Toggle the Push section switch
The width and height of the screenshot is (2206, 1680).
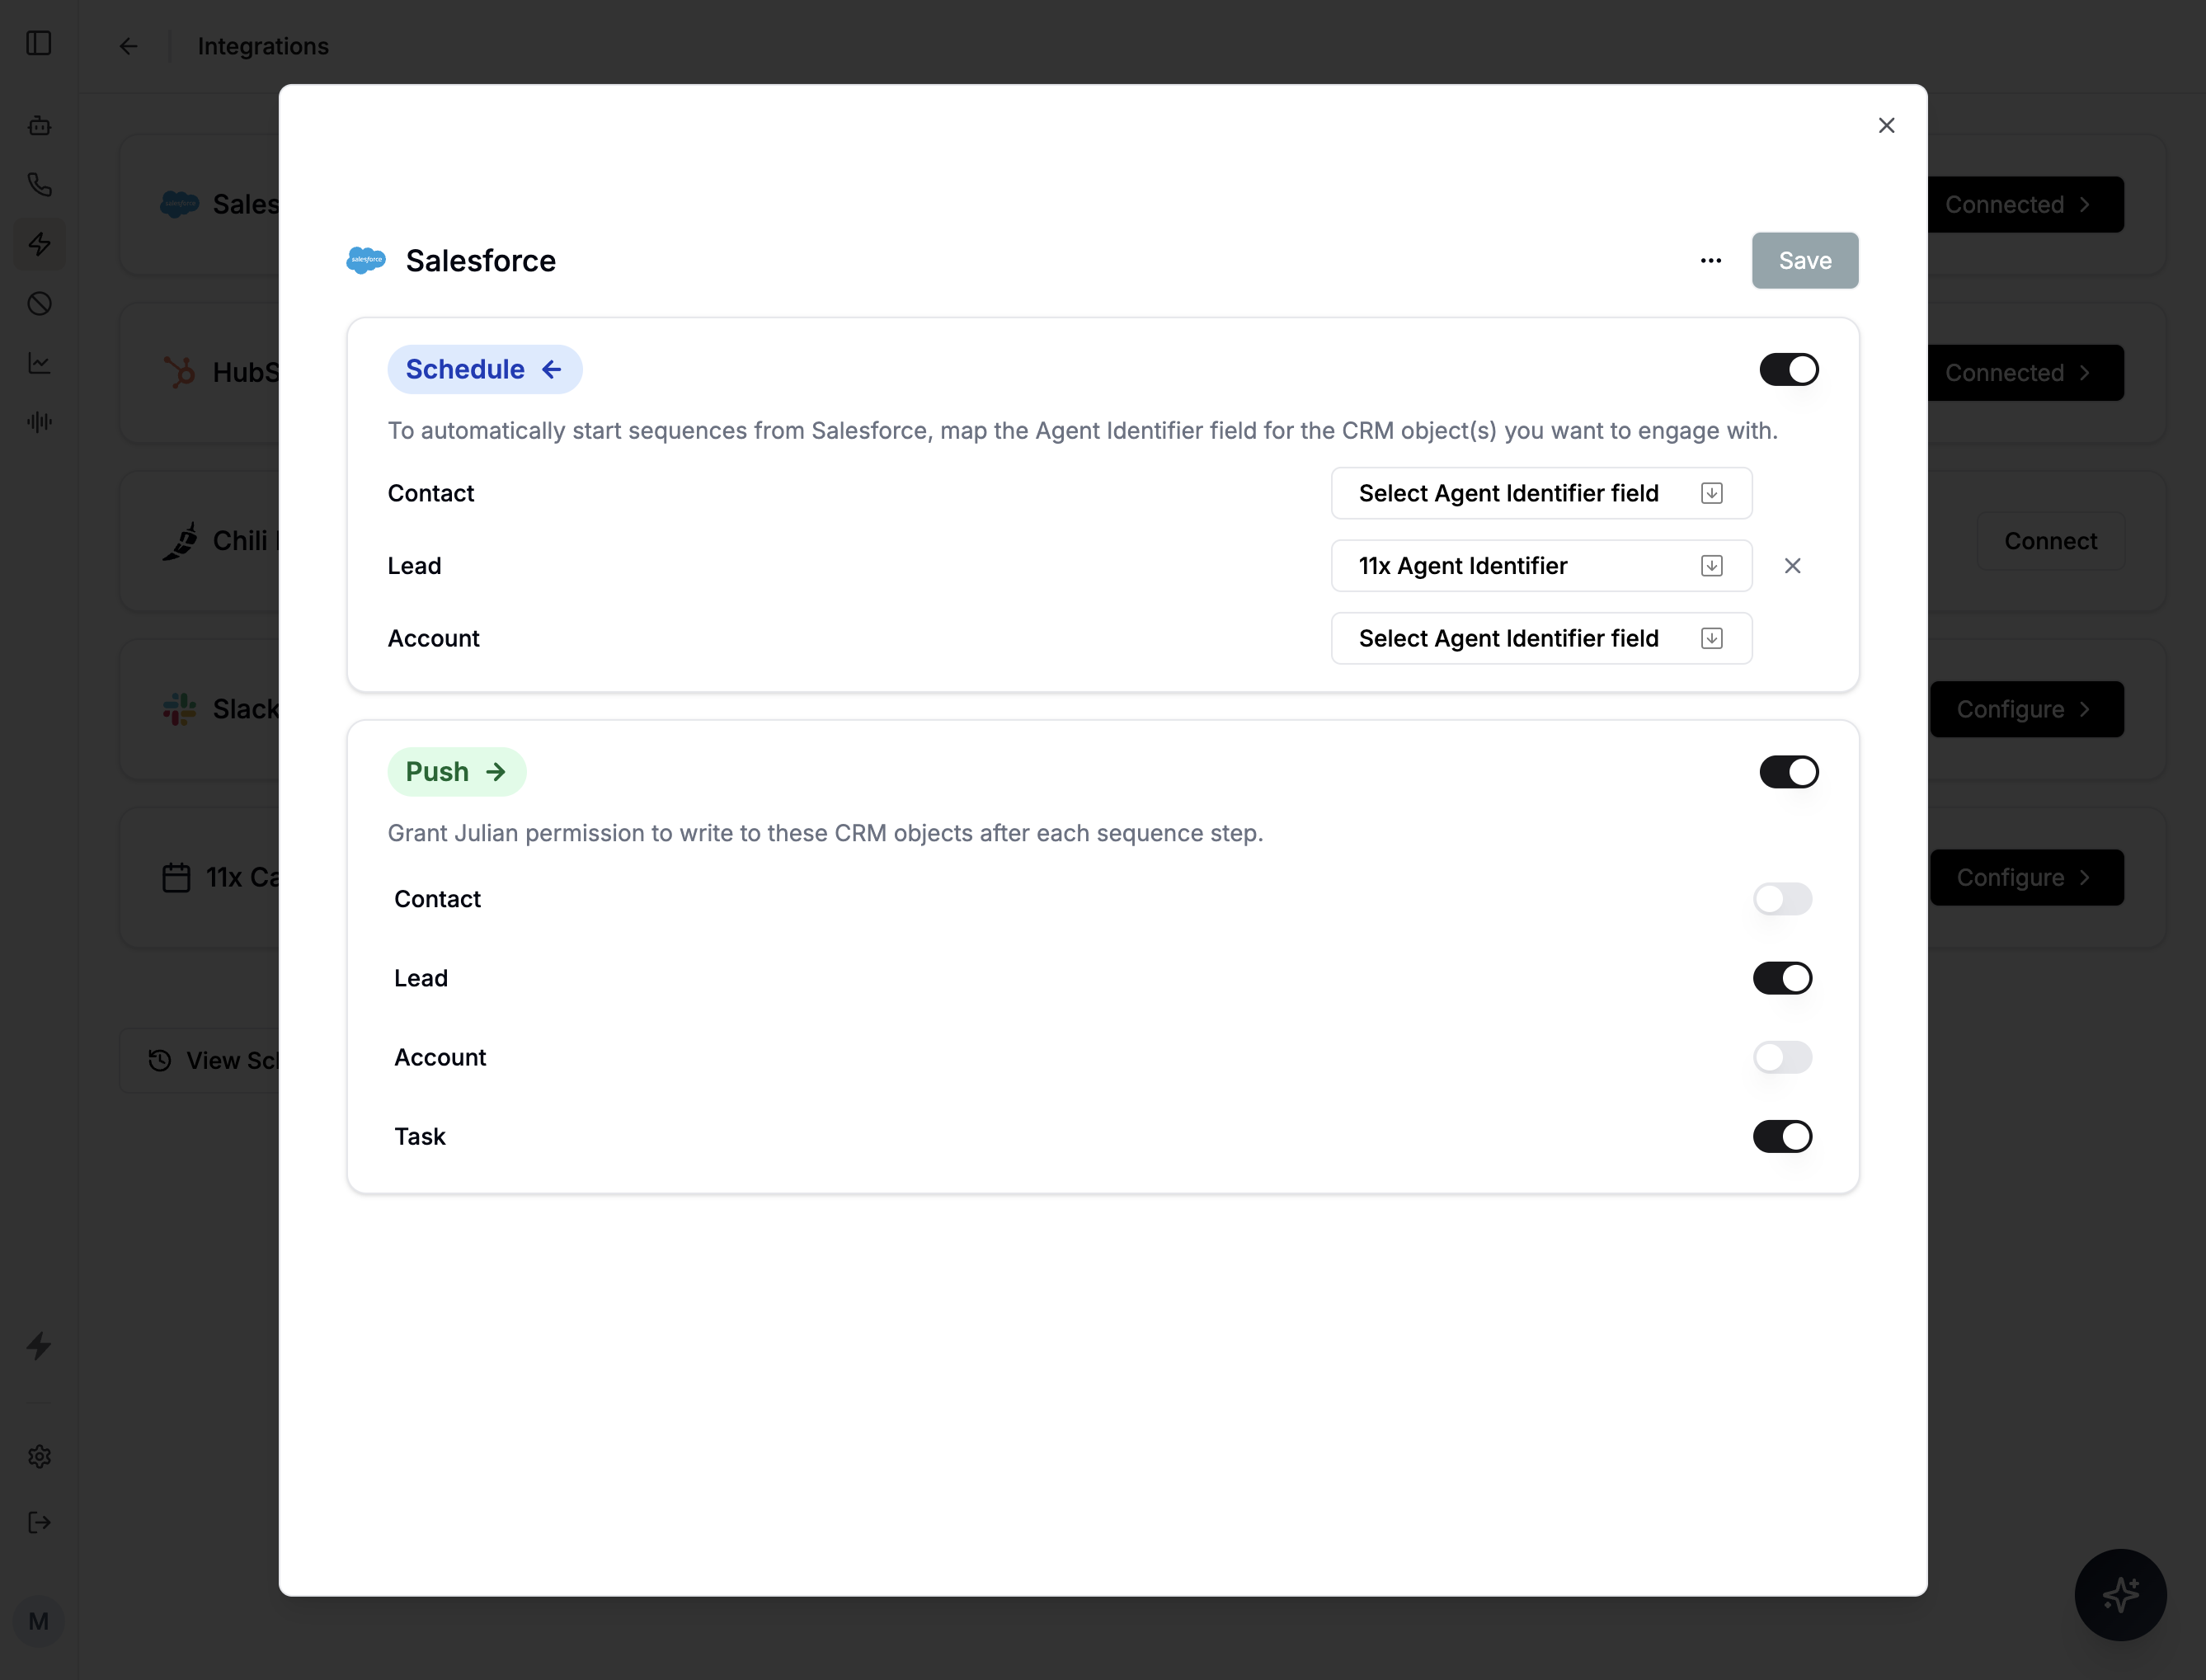tap(1789, 772)
